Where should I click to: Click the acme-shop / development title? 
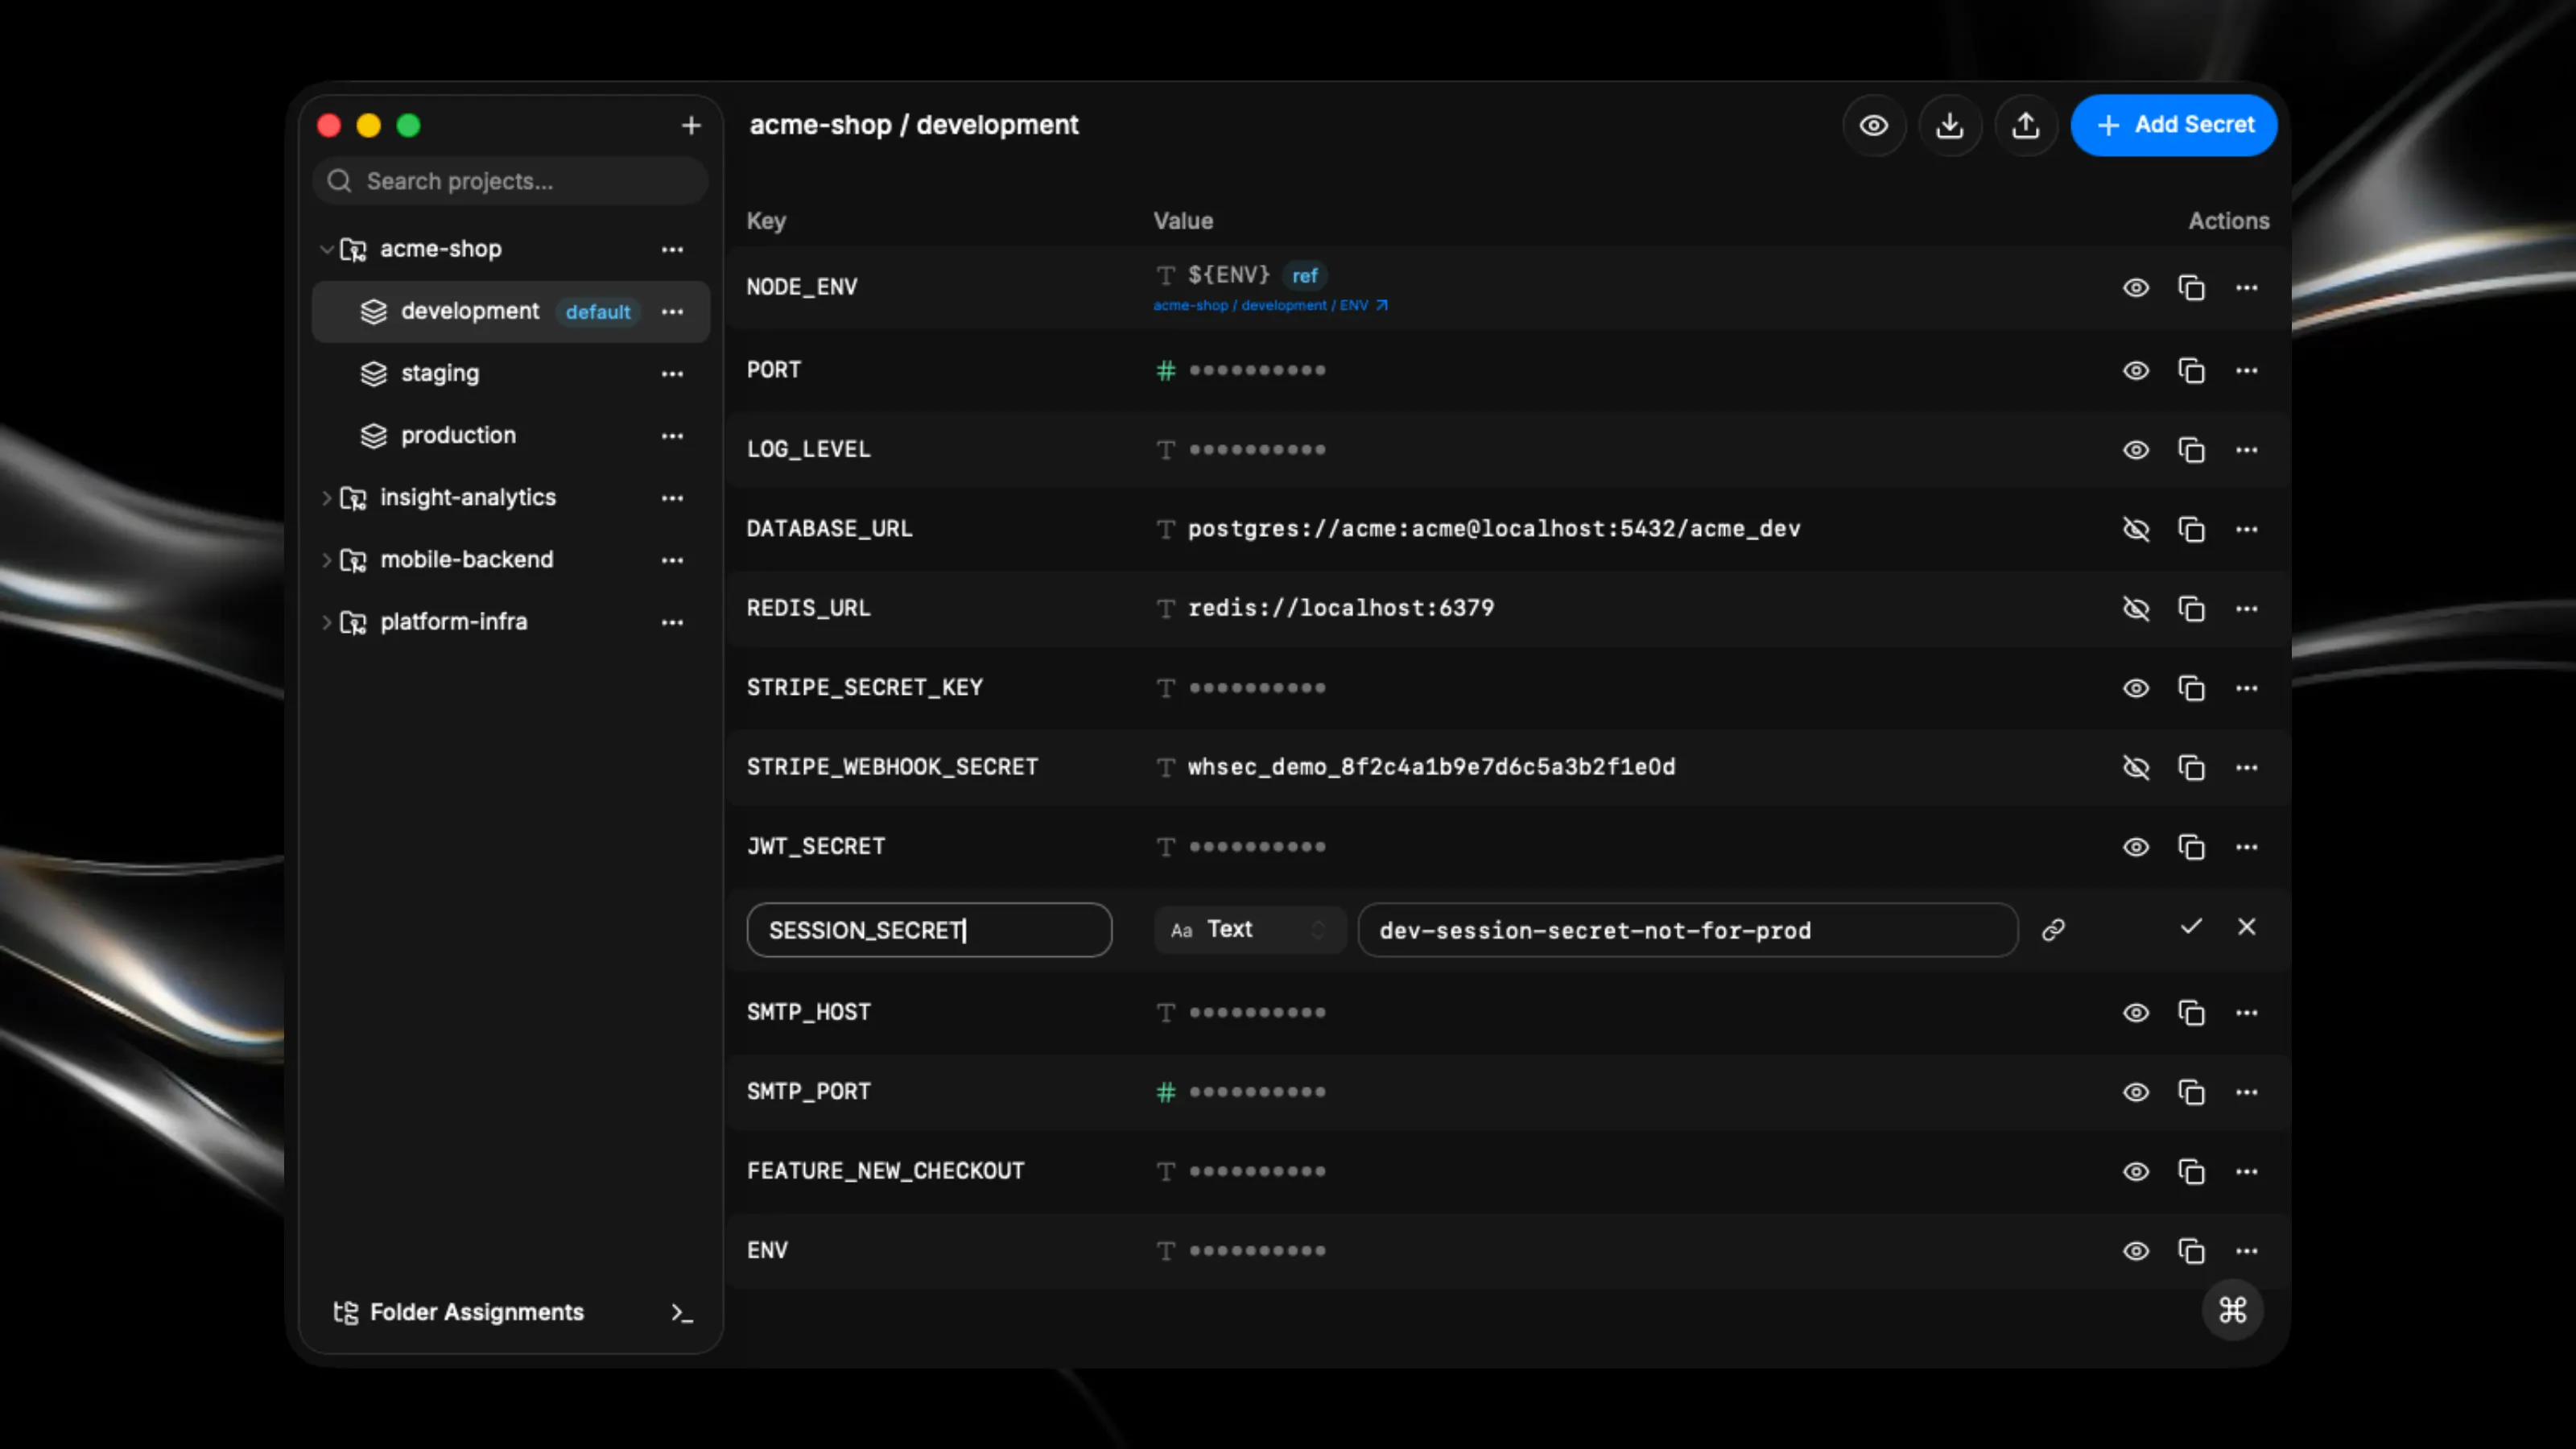(914, 125)
